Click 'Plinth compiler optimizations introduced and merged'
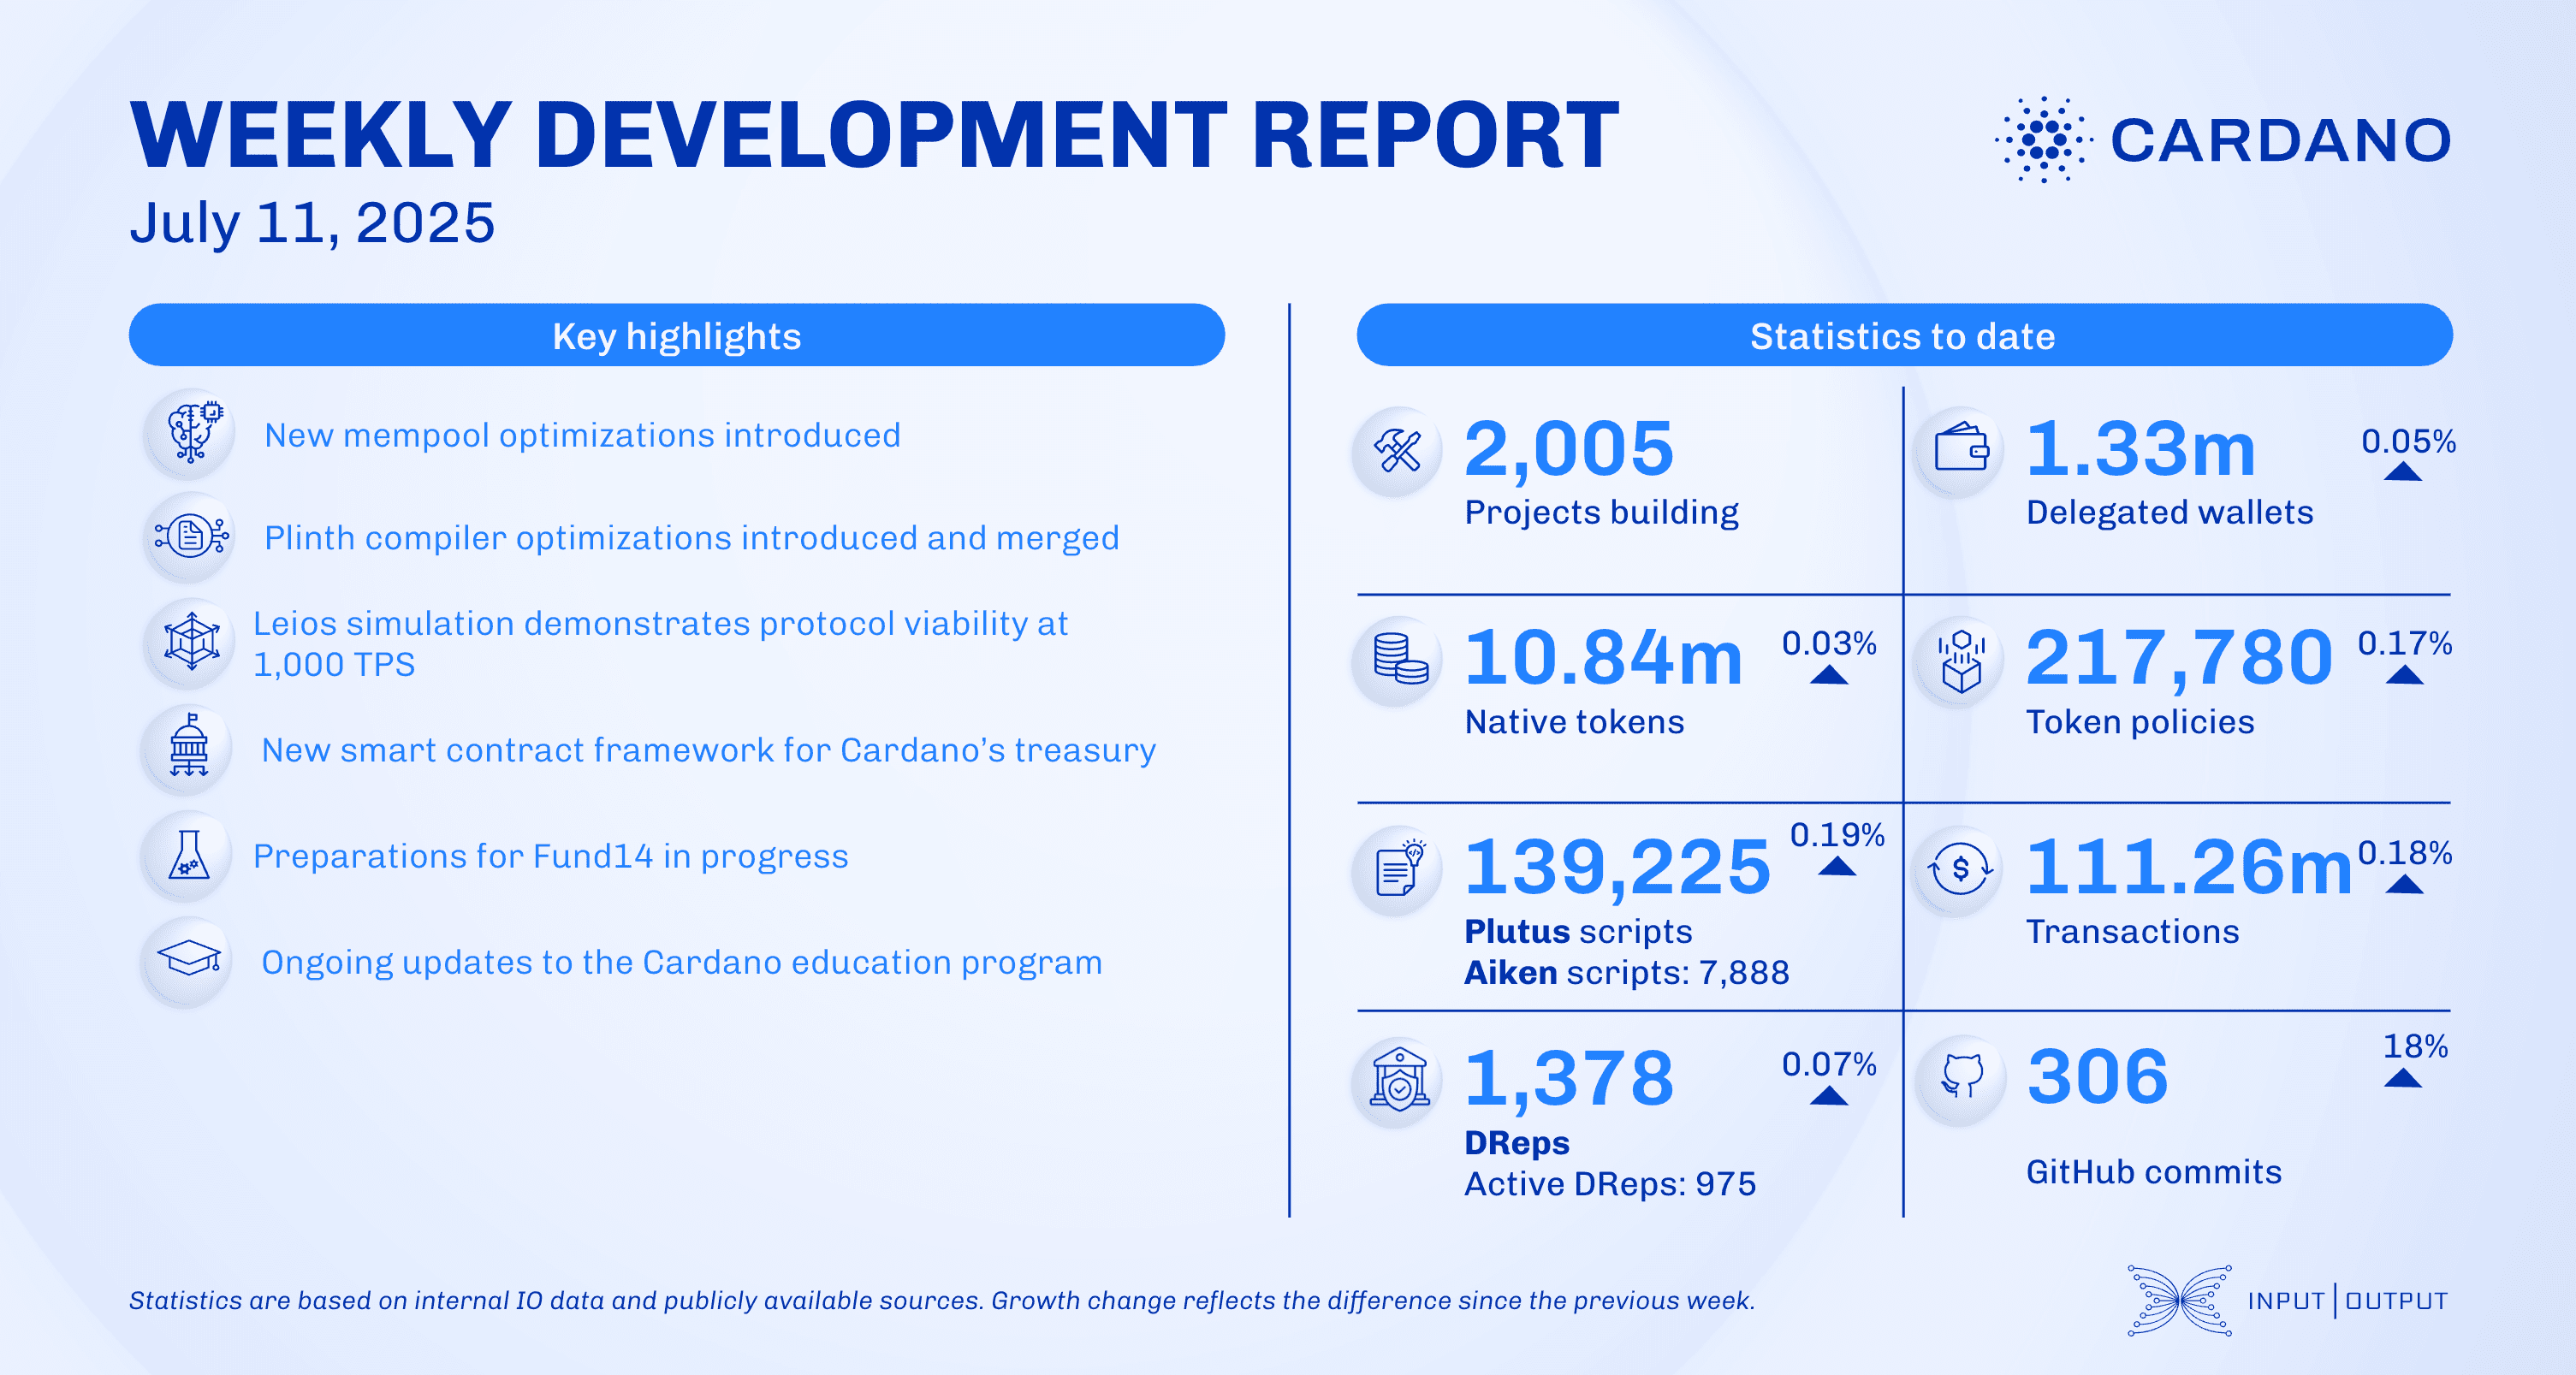 click(691, 538)
